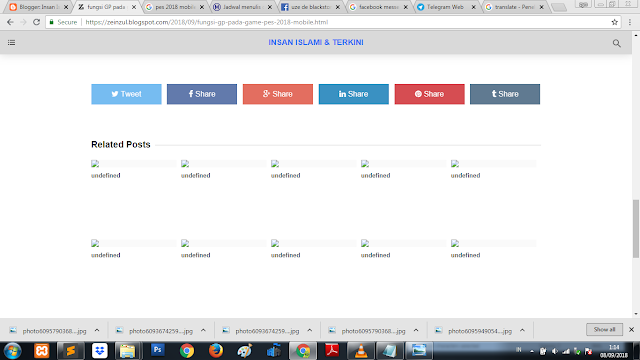Viewport: 640px width, 360px height.
Task: Click Show all downloads button
Action: point(604,329)
